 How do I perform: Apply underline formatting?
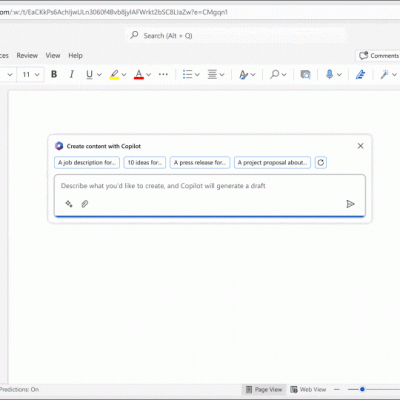89,74
